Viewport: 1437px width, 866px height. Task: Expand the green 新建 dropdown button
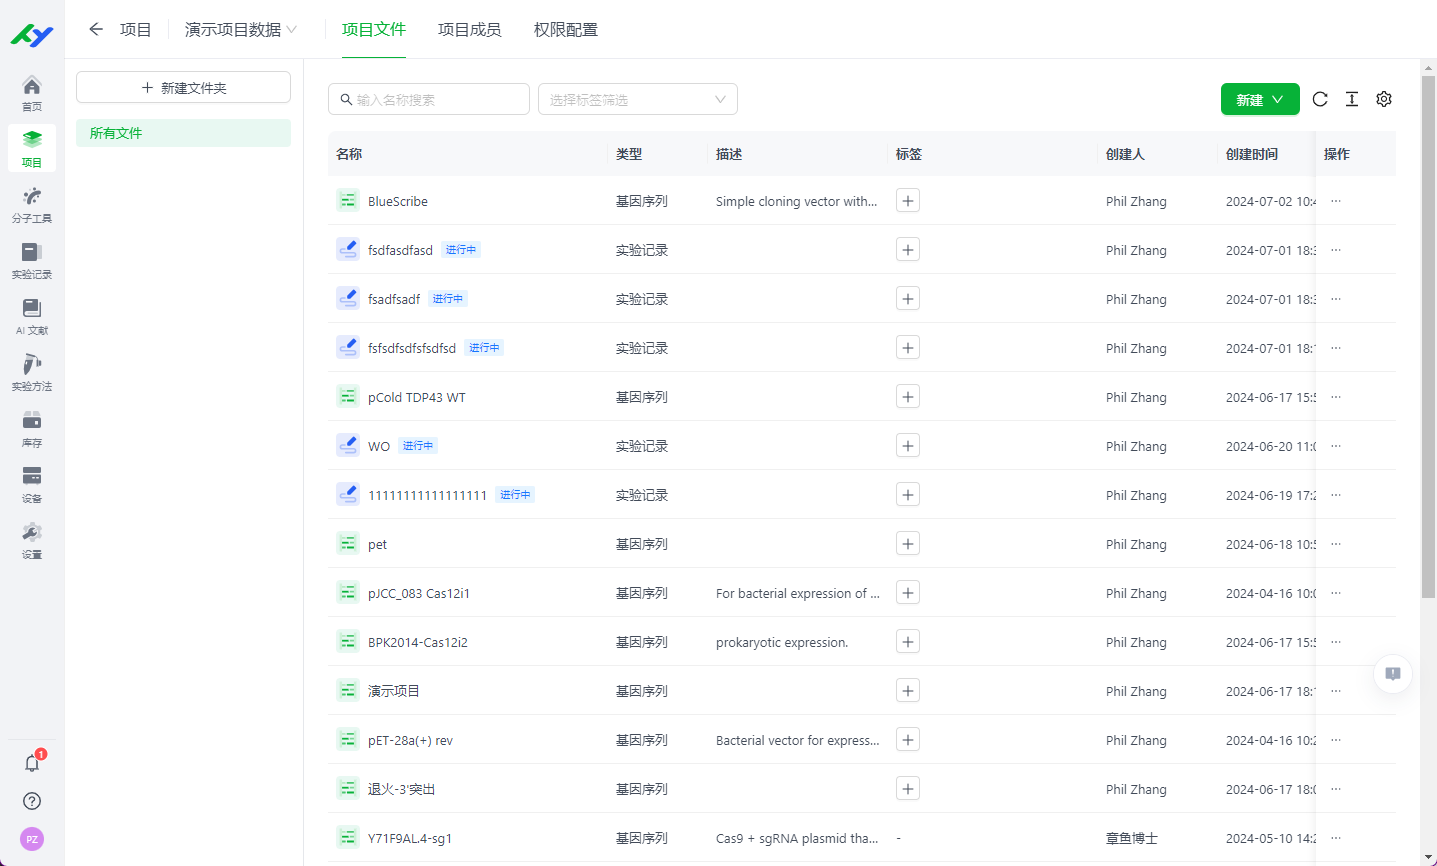[x=1259, y=99]
